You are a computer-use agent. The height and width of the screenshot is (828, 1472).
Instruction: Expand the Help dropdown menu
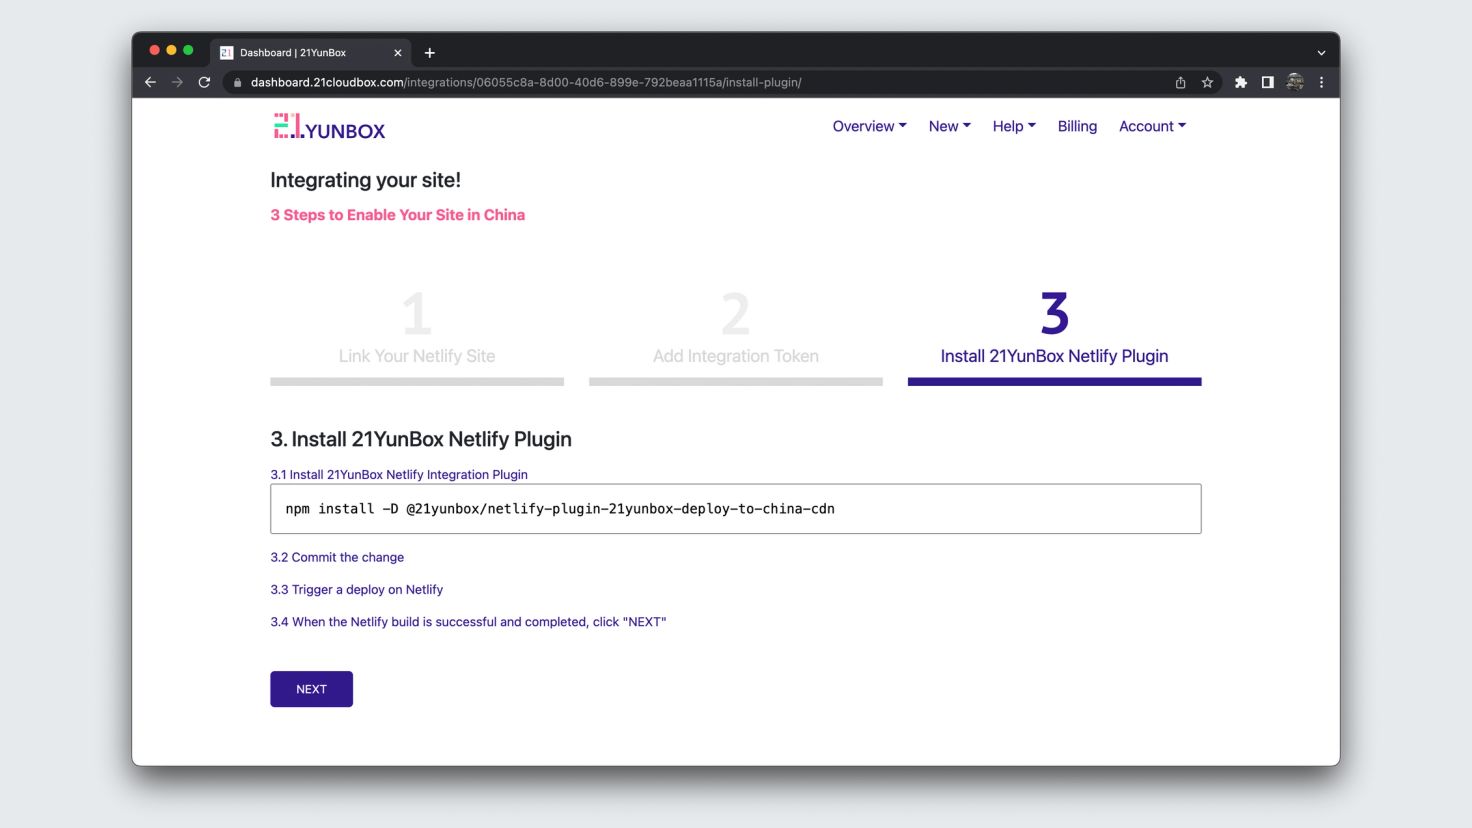(1014, 126)
